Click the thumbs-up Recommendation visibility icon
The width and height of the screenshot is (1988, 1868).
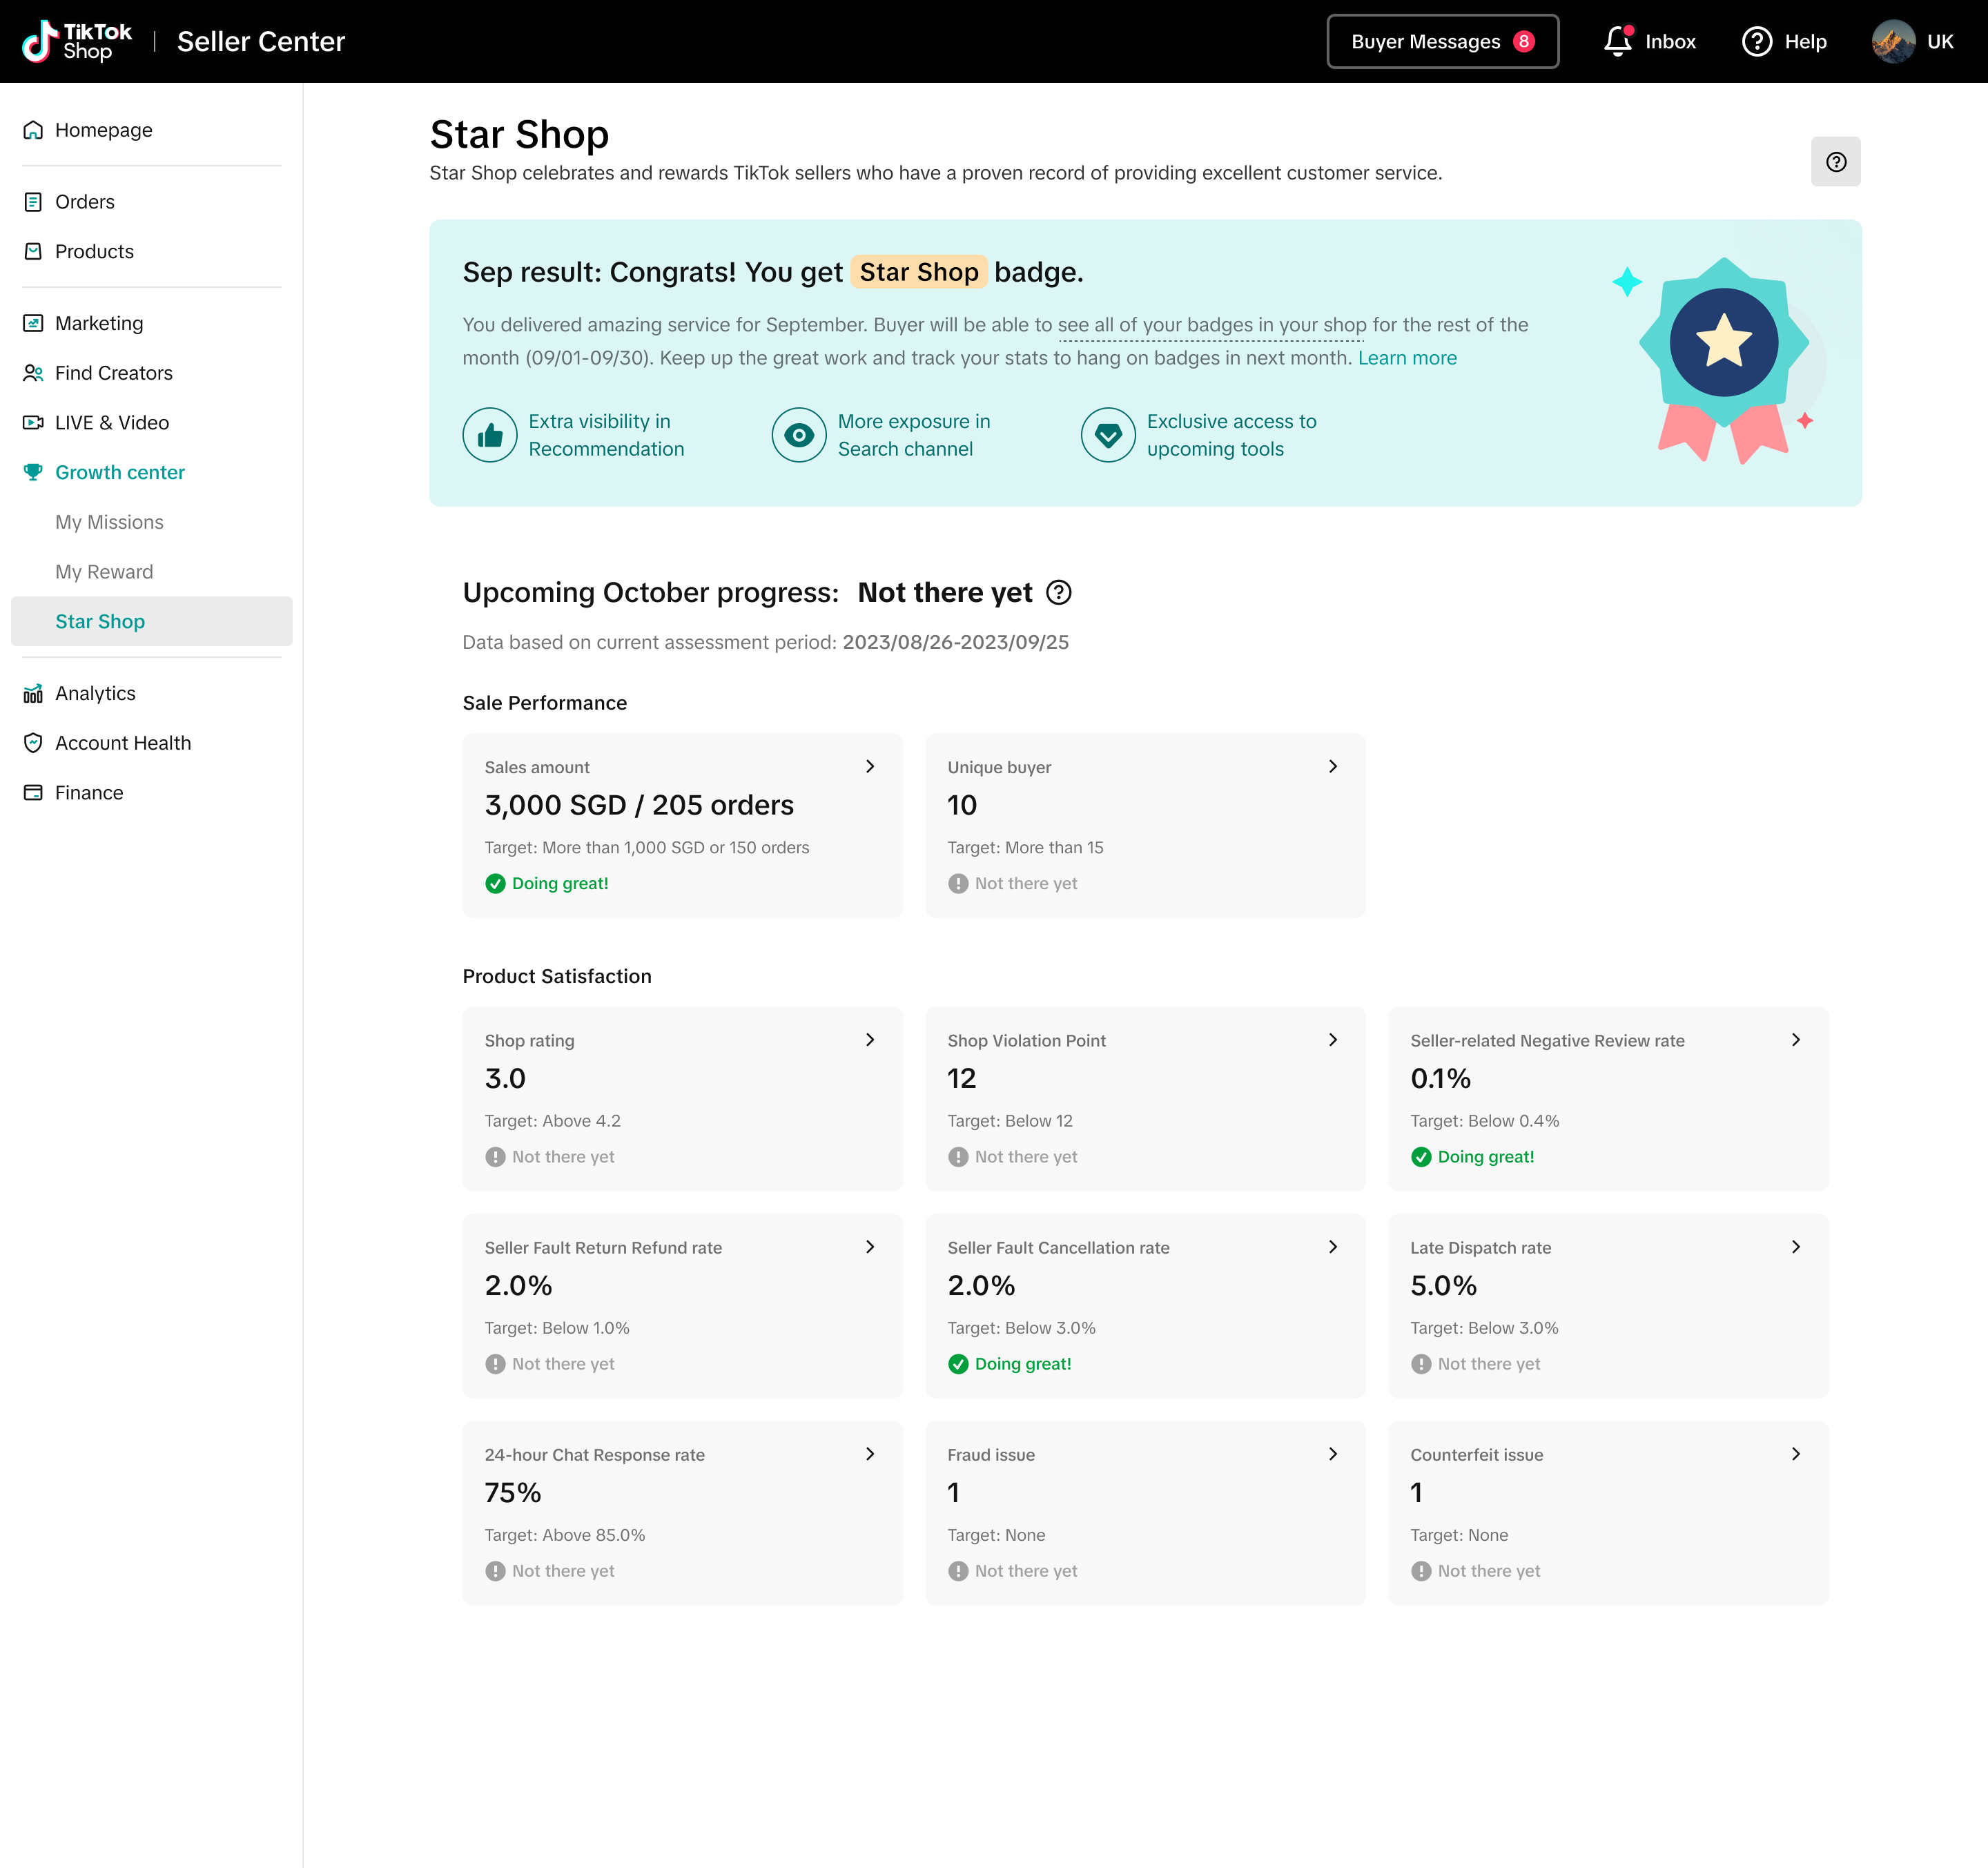(490, 435)
